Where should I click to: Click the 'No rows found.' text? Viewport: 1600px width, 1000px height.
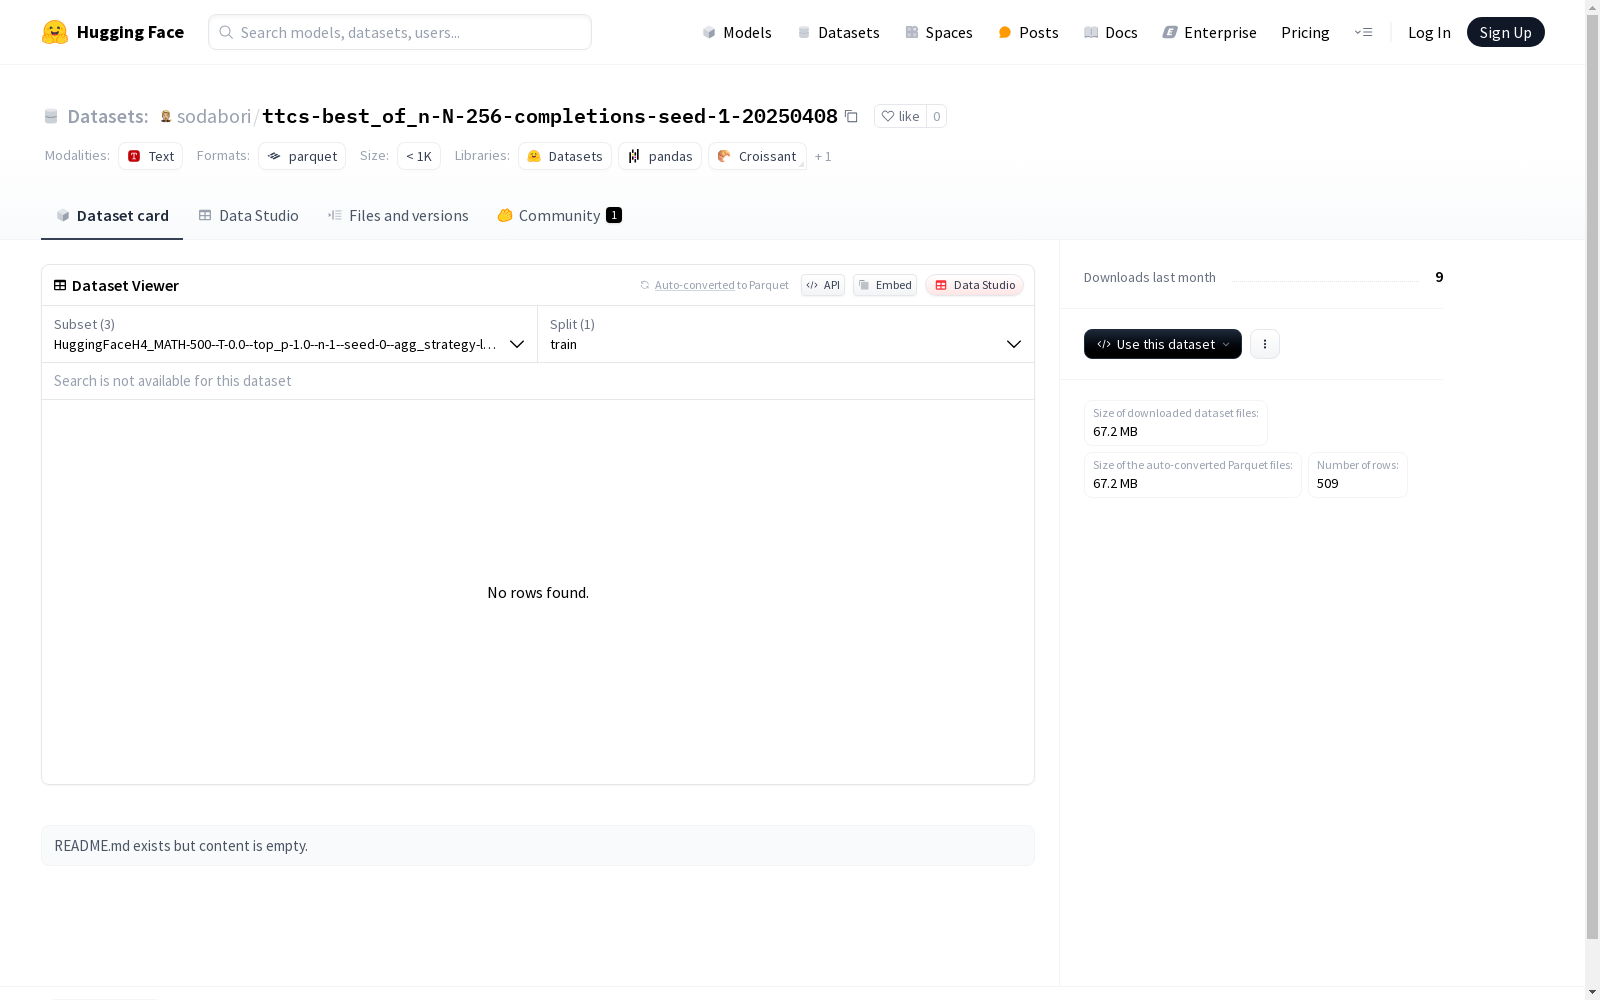538,593
